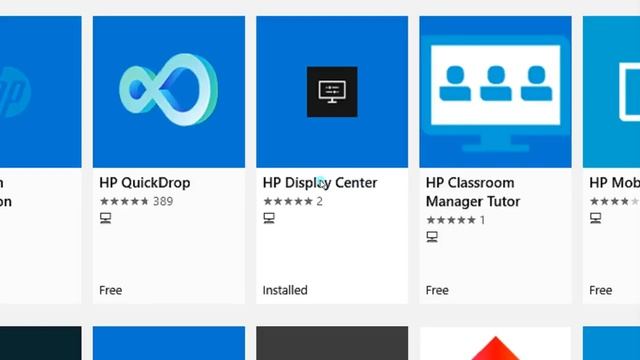The width and height of the screenshot is (640, 360).
Task: Click the Free price label of HP QuickDrop
Action: pos(111,290)
